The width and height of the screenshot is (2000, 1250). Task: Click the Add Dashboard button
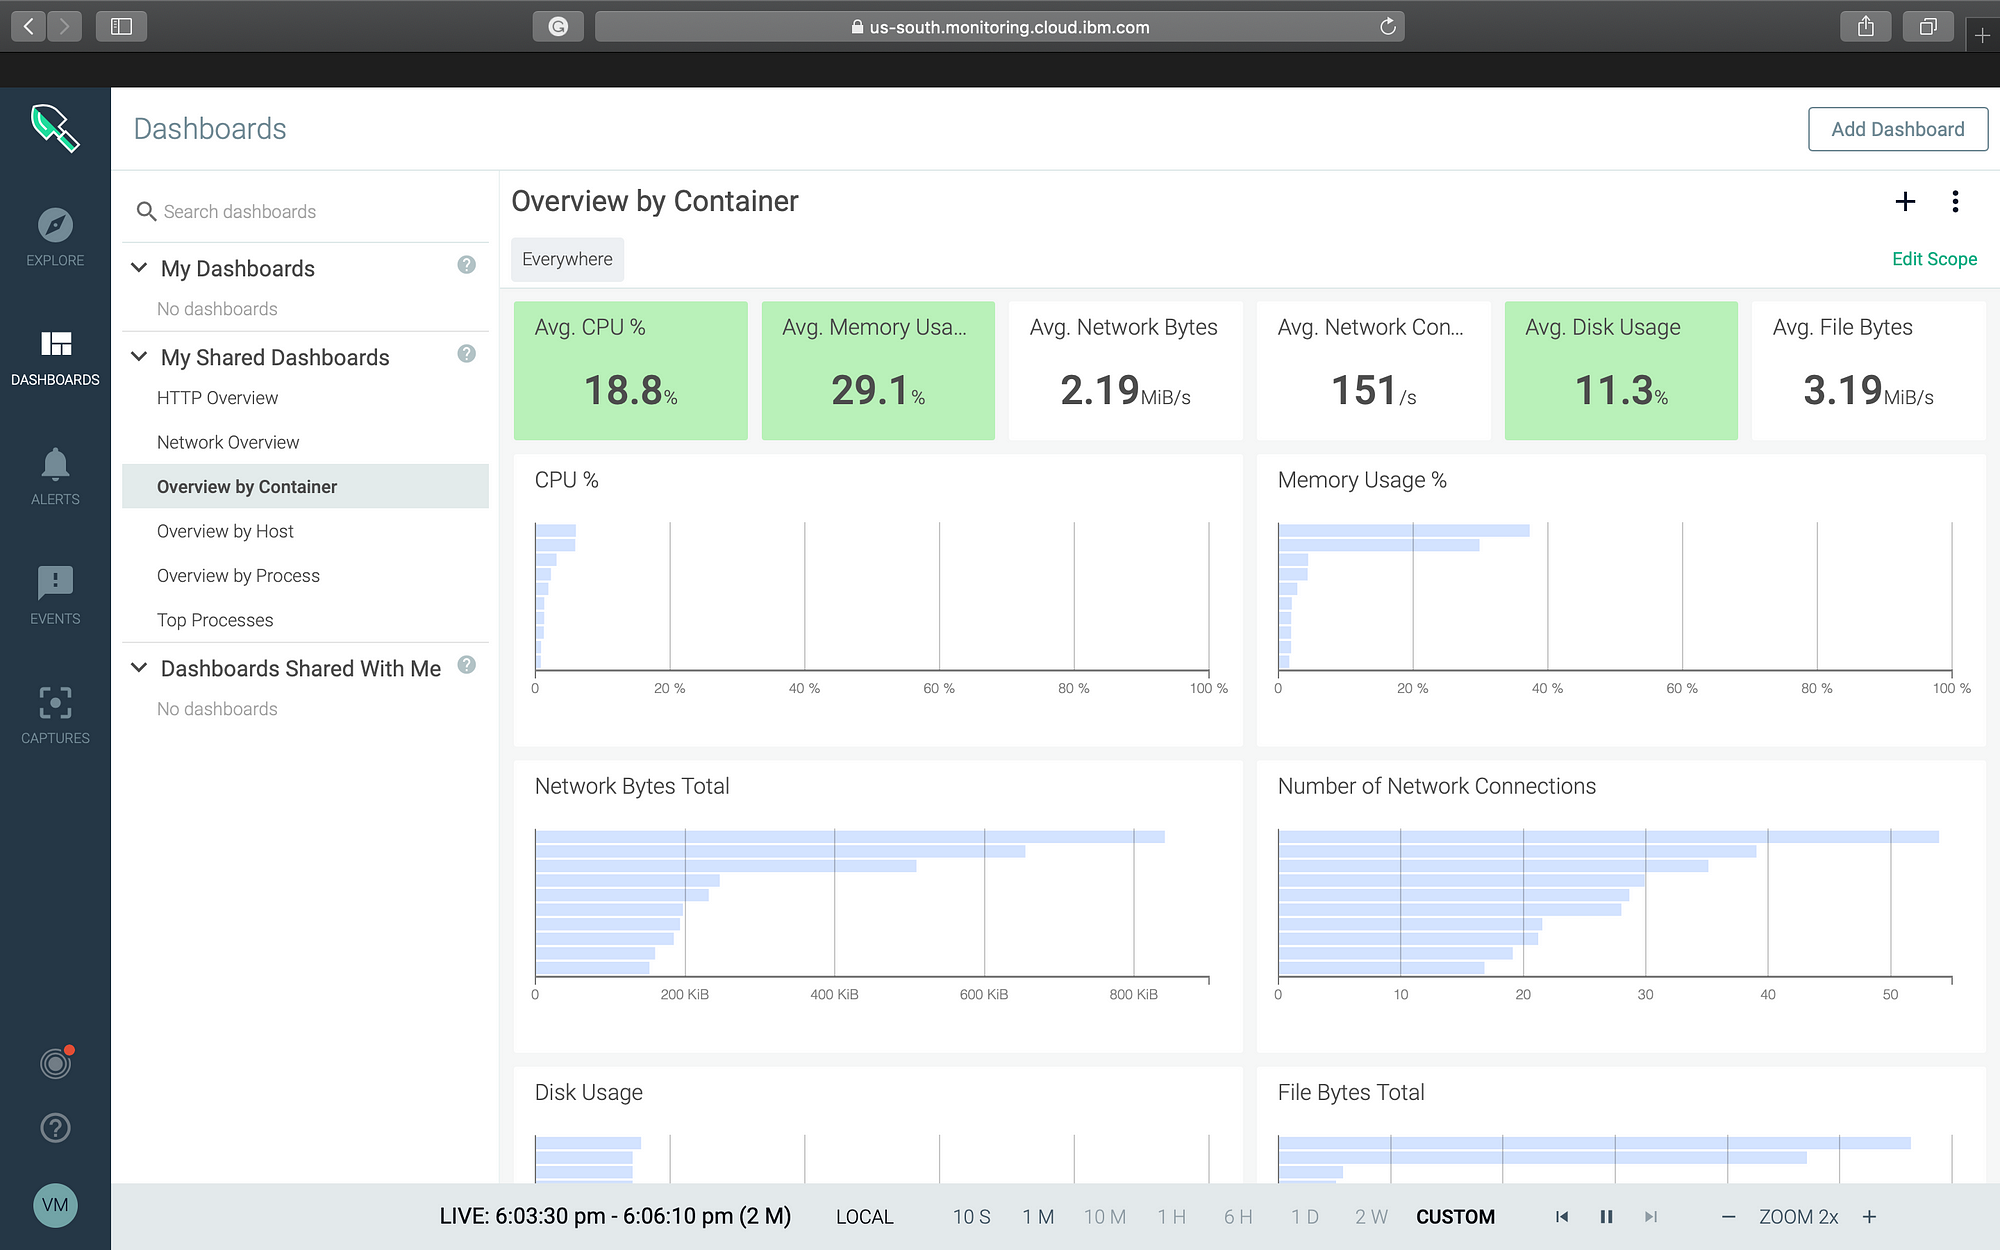(x=1897, y=129)
